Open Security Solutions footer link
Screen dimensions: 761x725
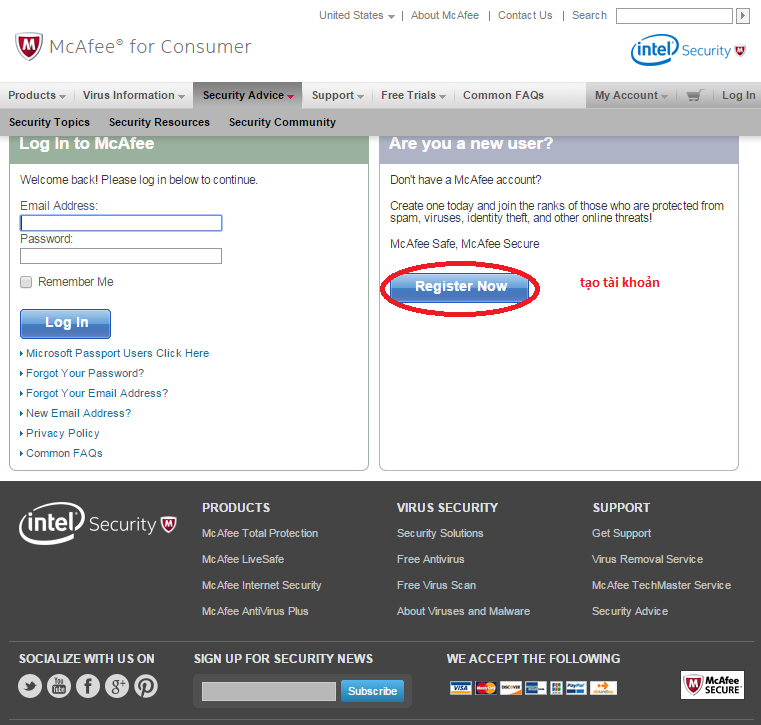tap(440, 533)
